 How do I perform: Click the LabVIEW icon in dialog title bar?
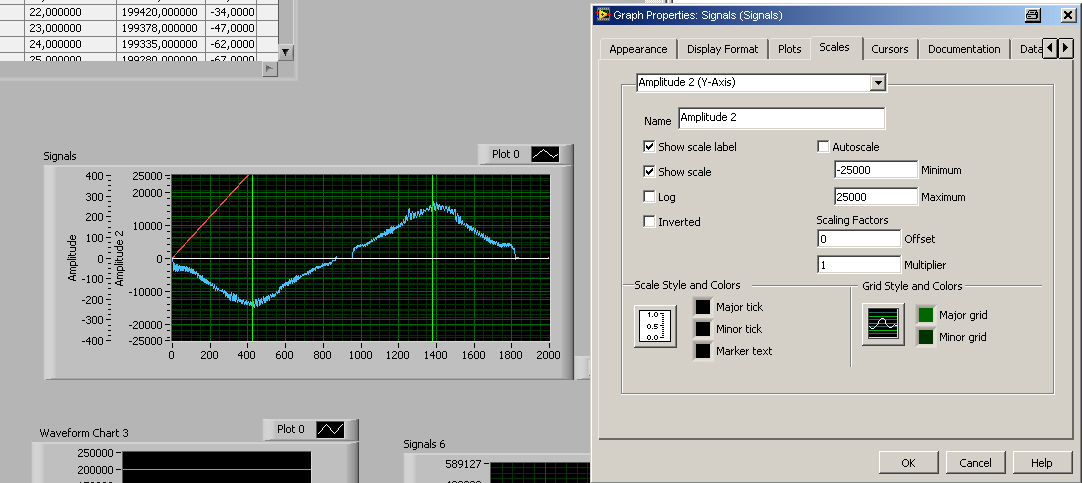coord(604,15)
